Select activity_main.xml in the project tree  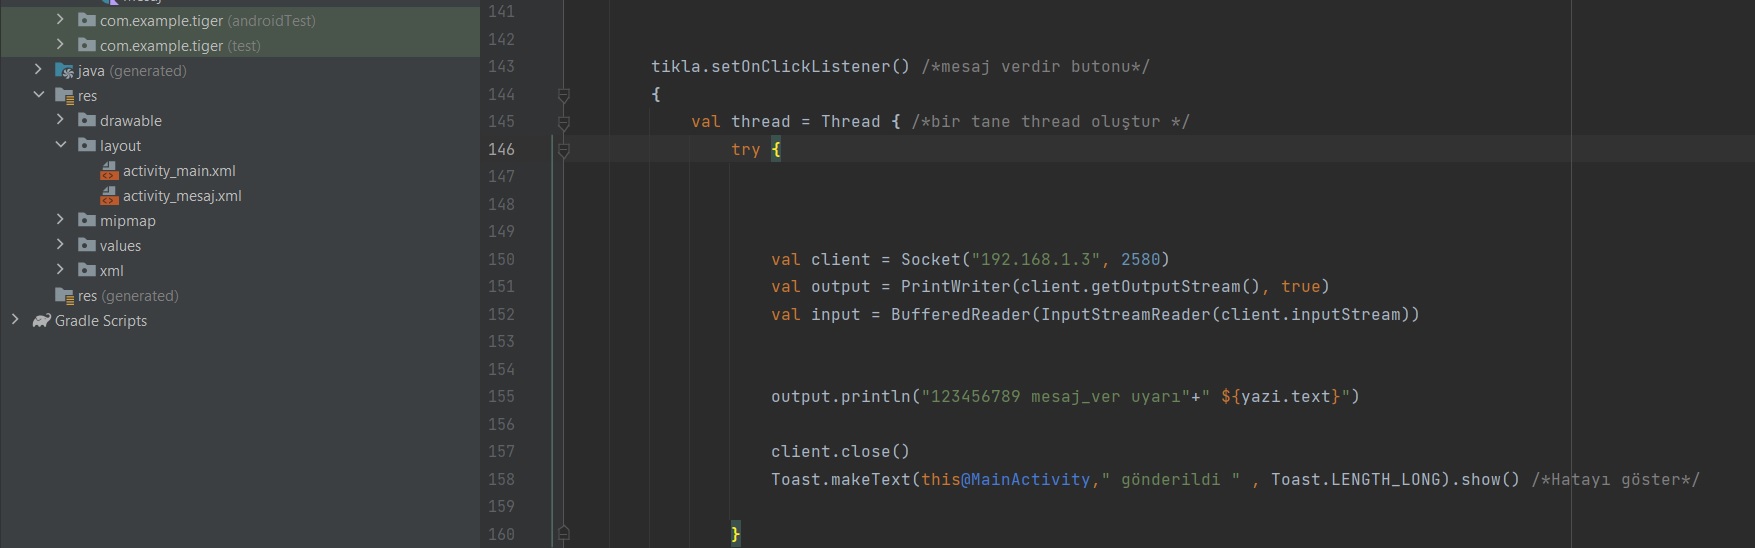click(179, 171)
